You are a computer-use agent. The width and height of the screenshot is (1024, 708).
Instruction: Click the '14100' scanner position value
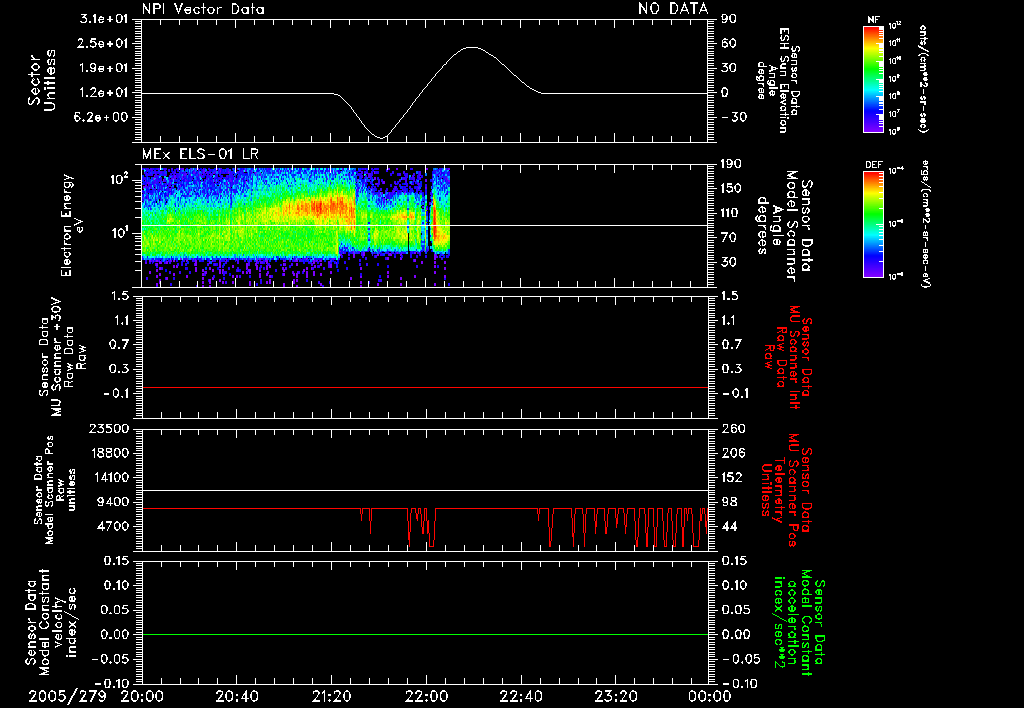click(113, 477)
